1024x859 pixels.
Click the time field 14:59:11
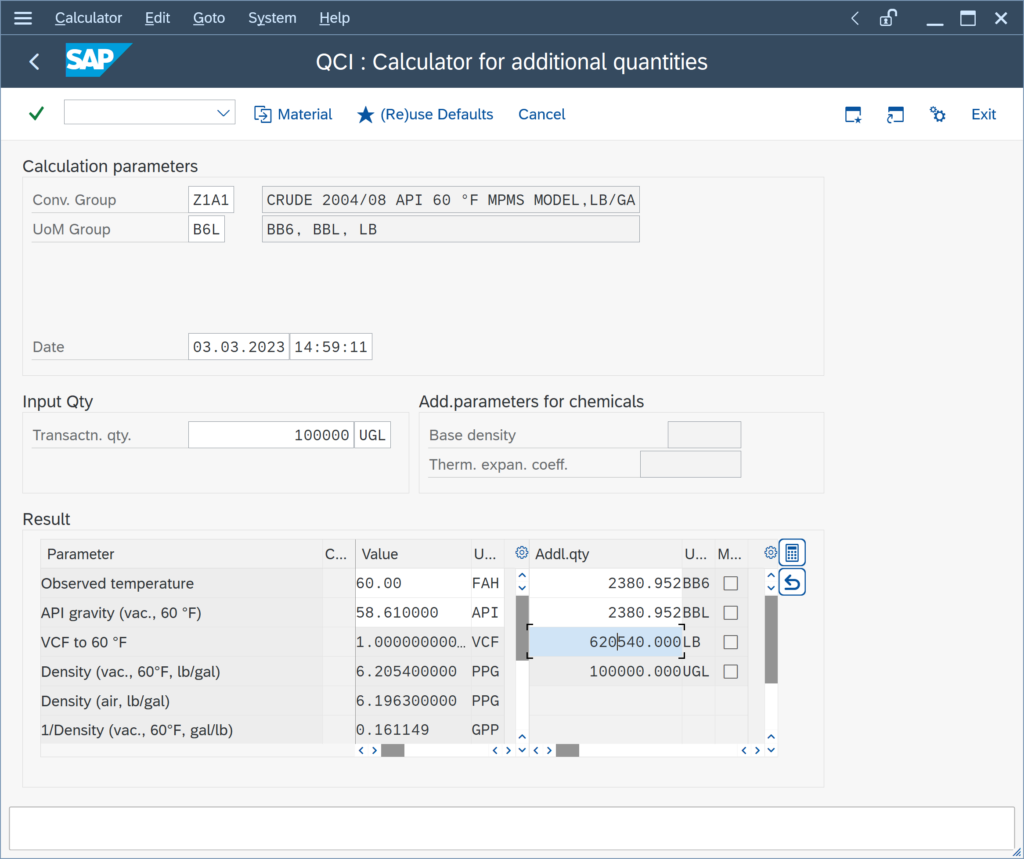(x=331, y=347)
